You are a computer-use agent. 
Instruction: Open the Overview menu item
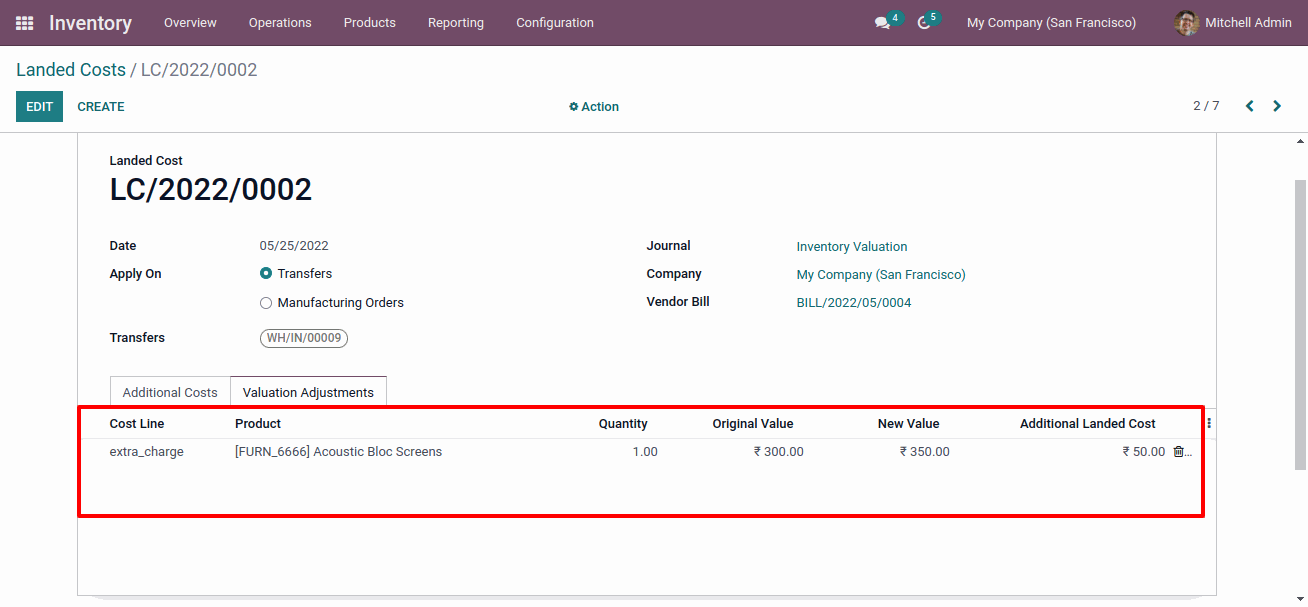190,22
